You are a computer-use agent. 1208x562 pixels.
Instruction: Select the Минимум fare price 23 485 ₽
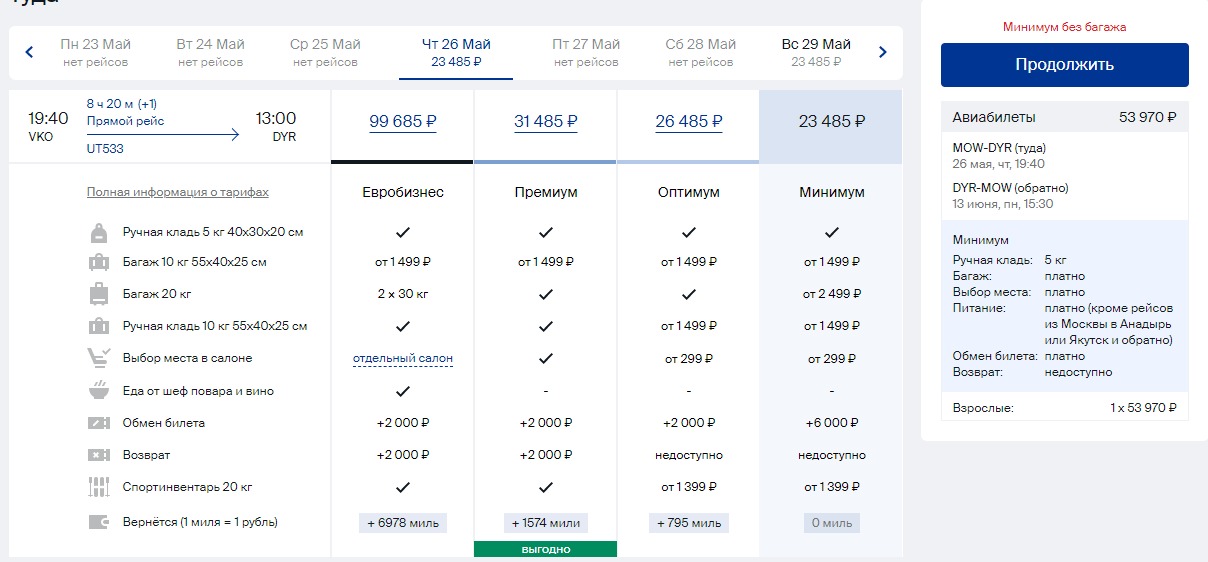[x=831, y=122]
